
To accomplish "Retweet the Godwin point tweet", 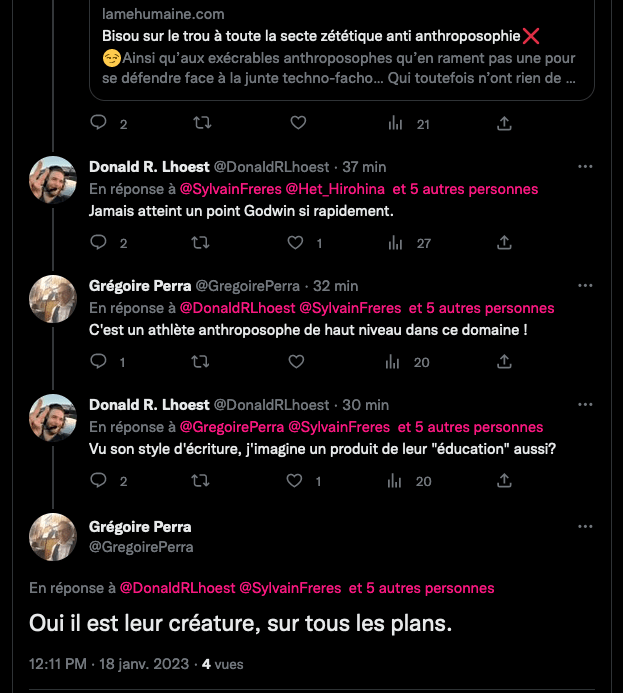I will click(201, 243).
